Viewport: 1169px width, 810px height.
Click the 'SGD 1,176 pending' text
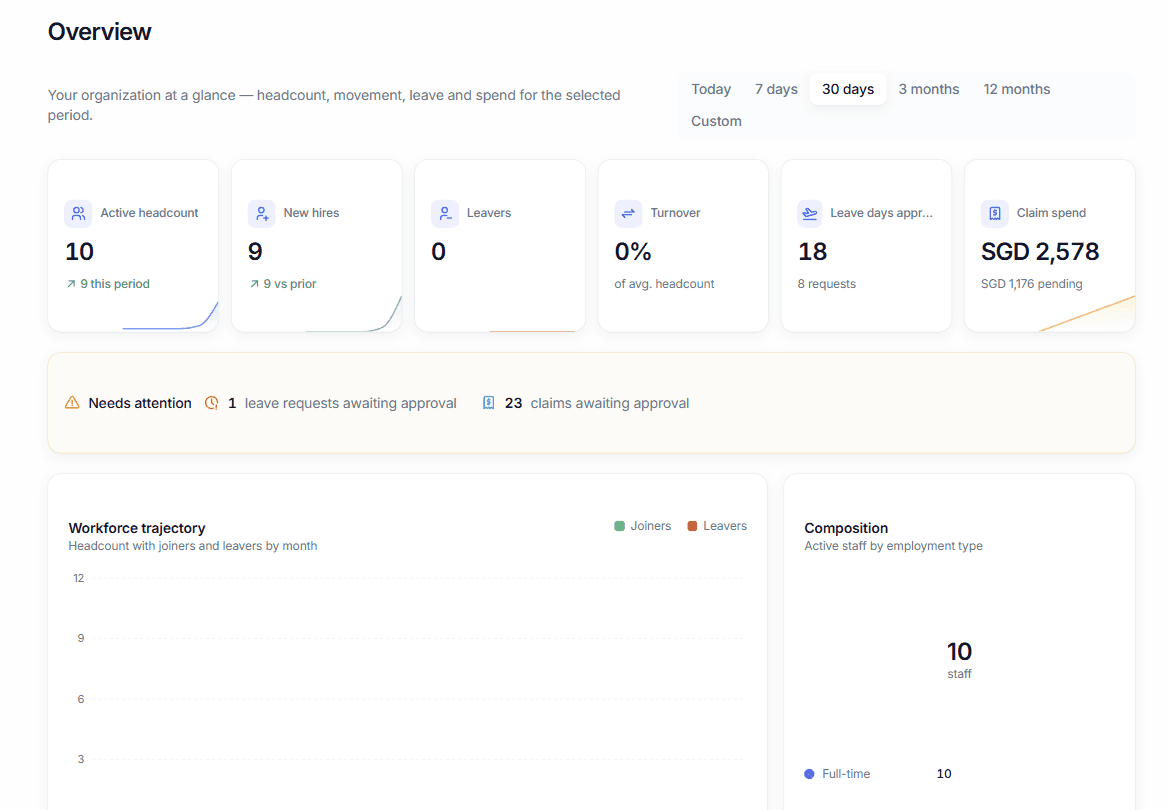coord(1032,284)
